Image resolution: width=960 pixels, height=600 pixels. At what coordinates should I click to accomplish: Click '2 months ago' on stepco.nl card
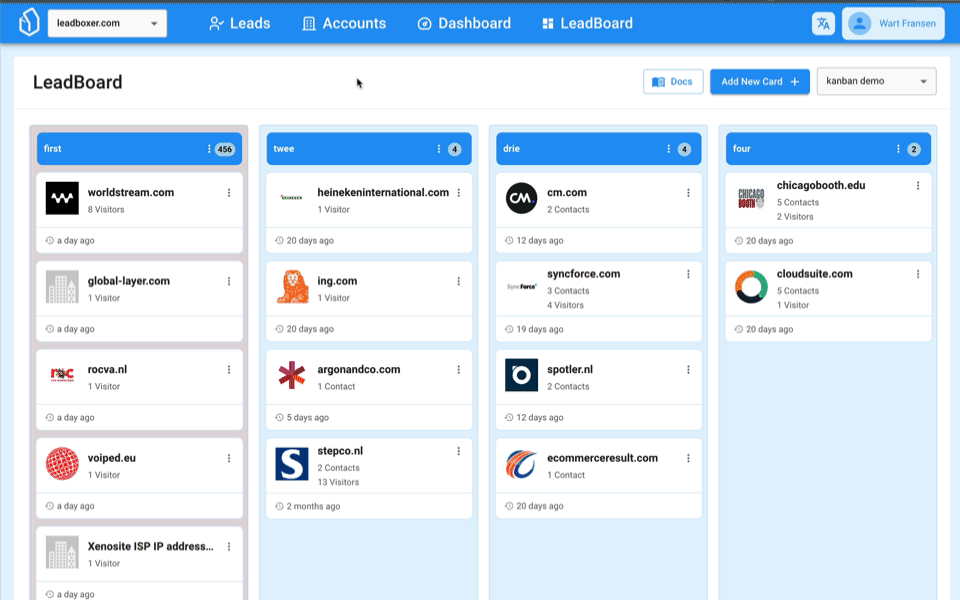tap(313, 506)
